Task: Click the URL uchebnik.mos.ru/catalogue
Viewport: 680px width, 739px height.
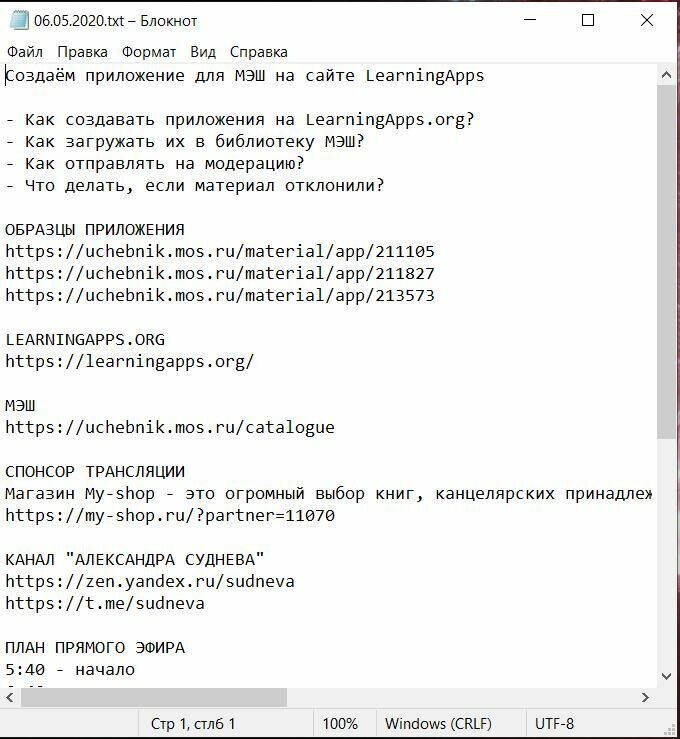Action: point(170,427)
